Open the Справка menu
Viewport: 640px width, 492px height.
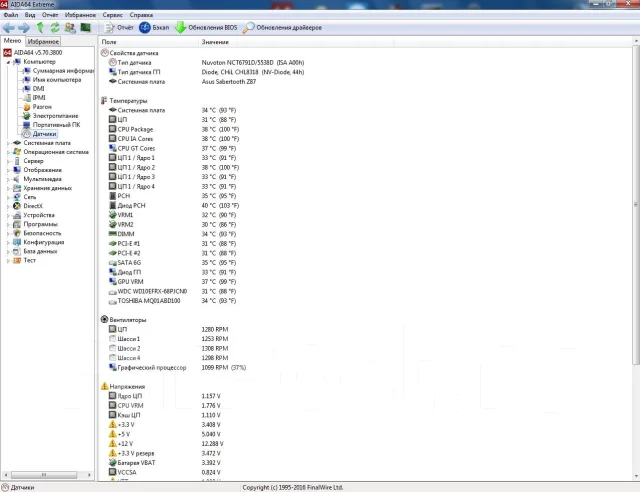141,15
